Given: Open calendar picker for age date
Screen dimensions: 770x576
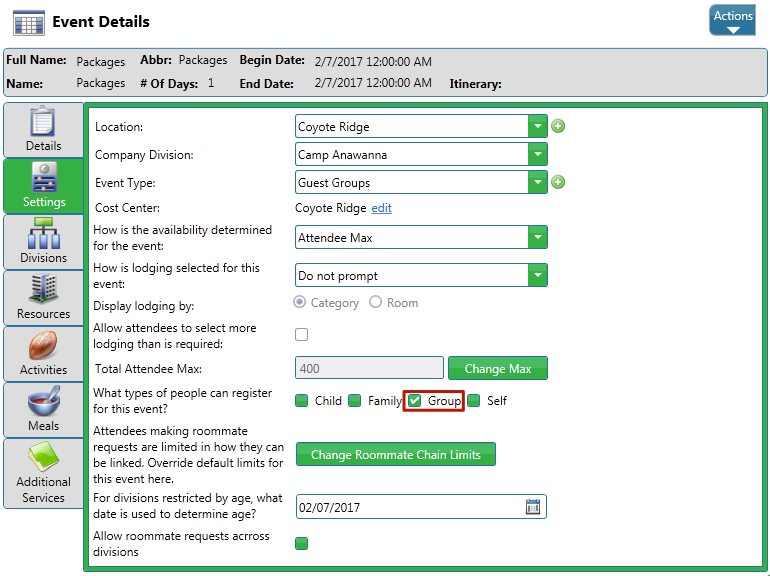Looking at the screenshot, I should 533,507.
